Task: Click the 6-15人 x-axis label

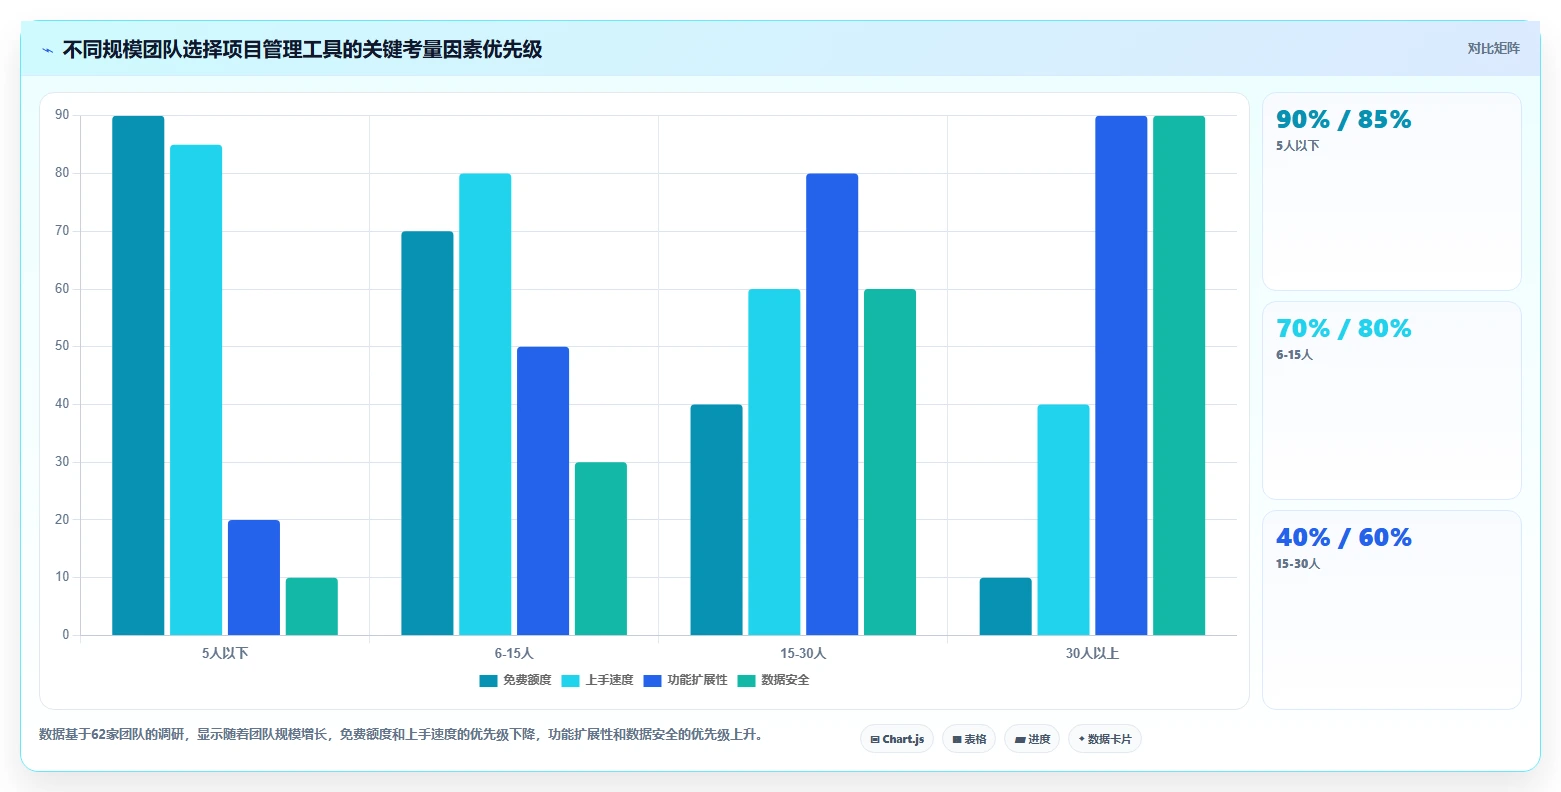Action: pyautogui.click(x=514, y=654)
